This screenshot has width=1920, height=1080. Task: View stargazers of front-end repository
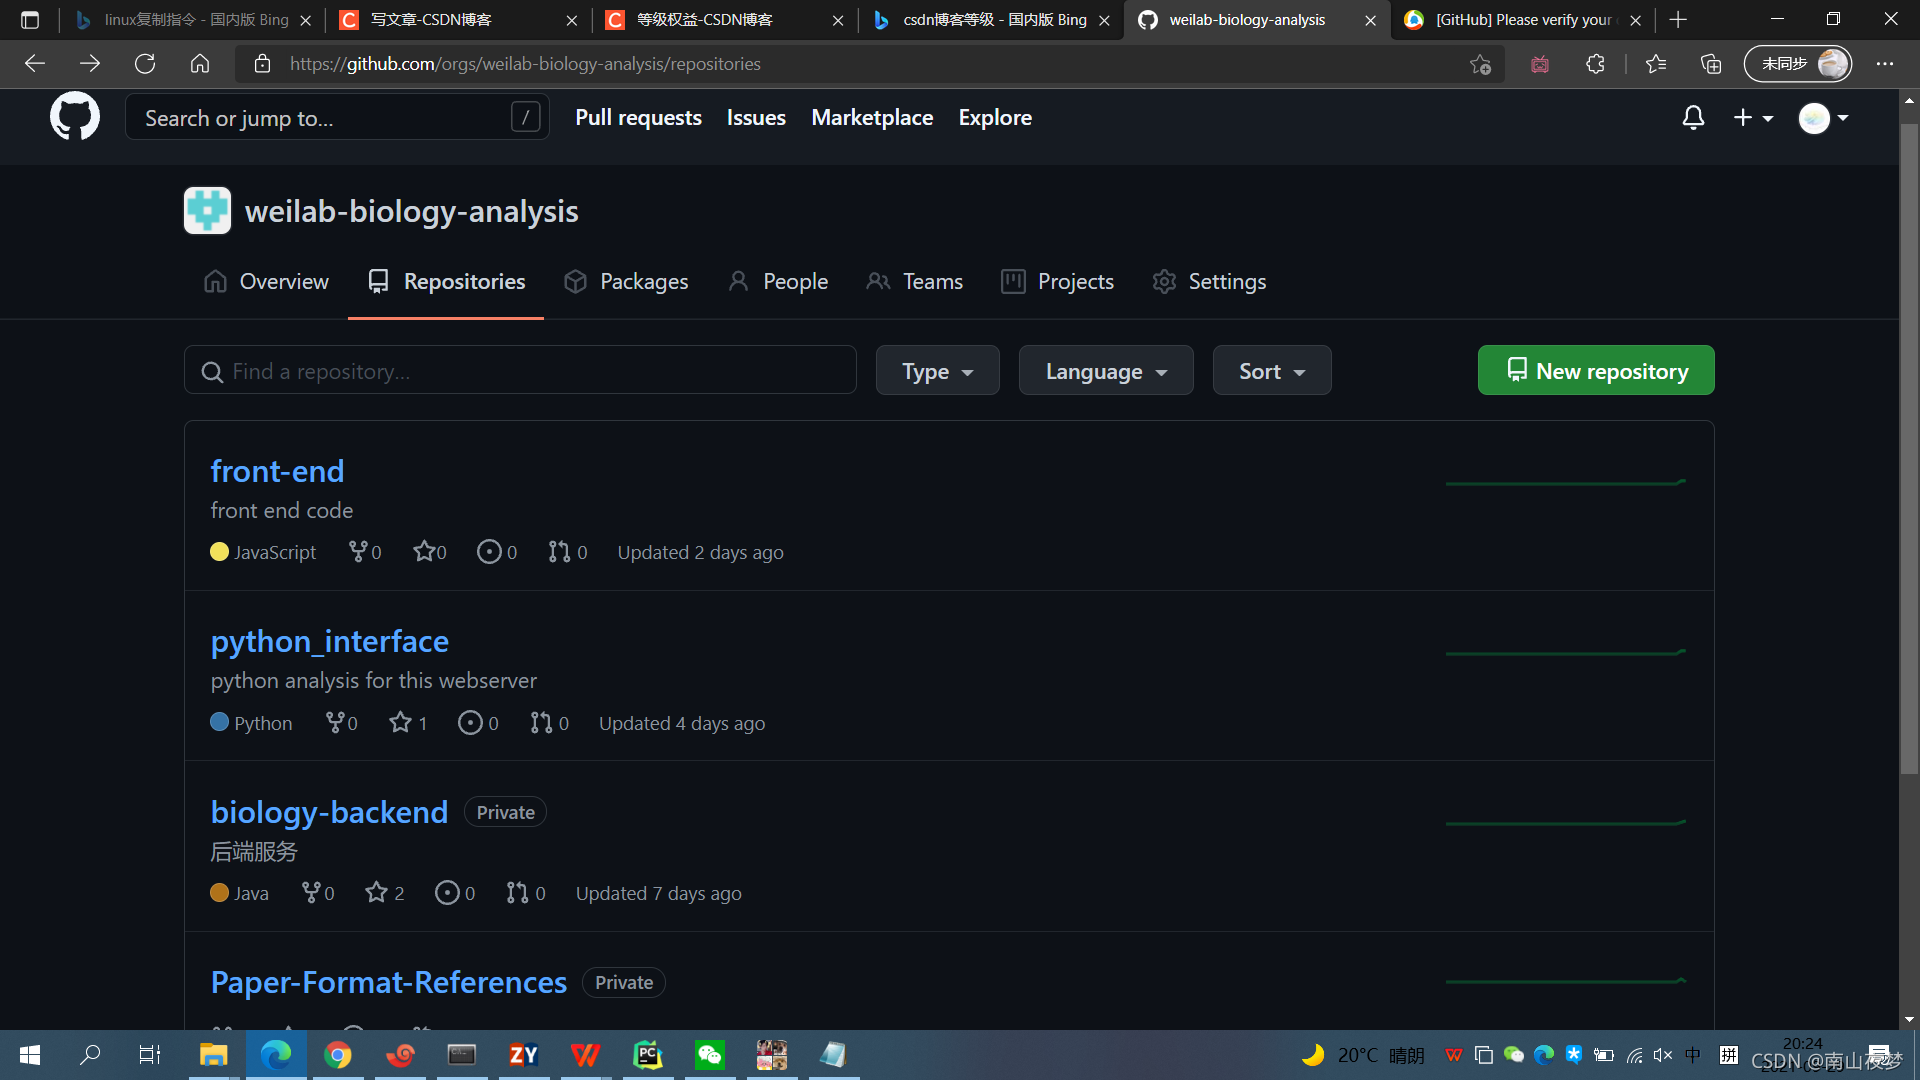[430, 552]
